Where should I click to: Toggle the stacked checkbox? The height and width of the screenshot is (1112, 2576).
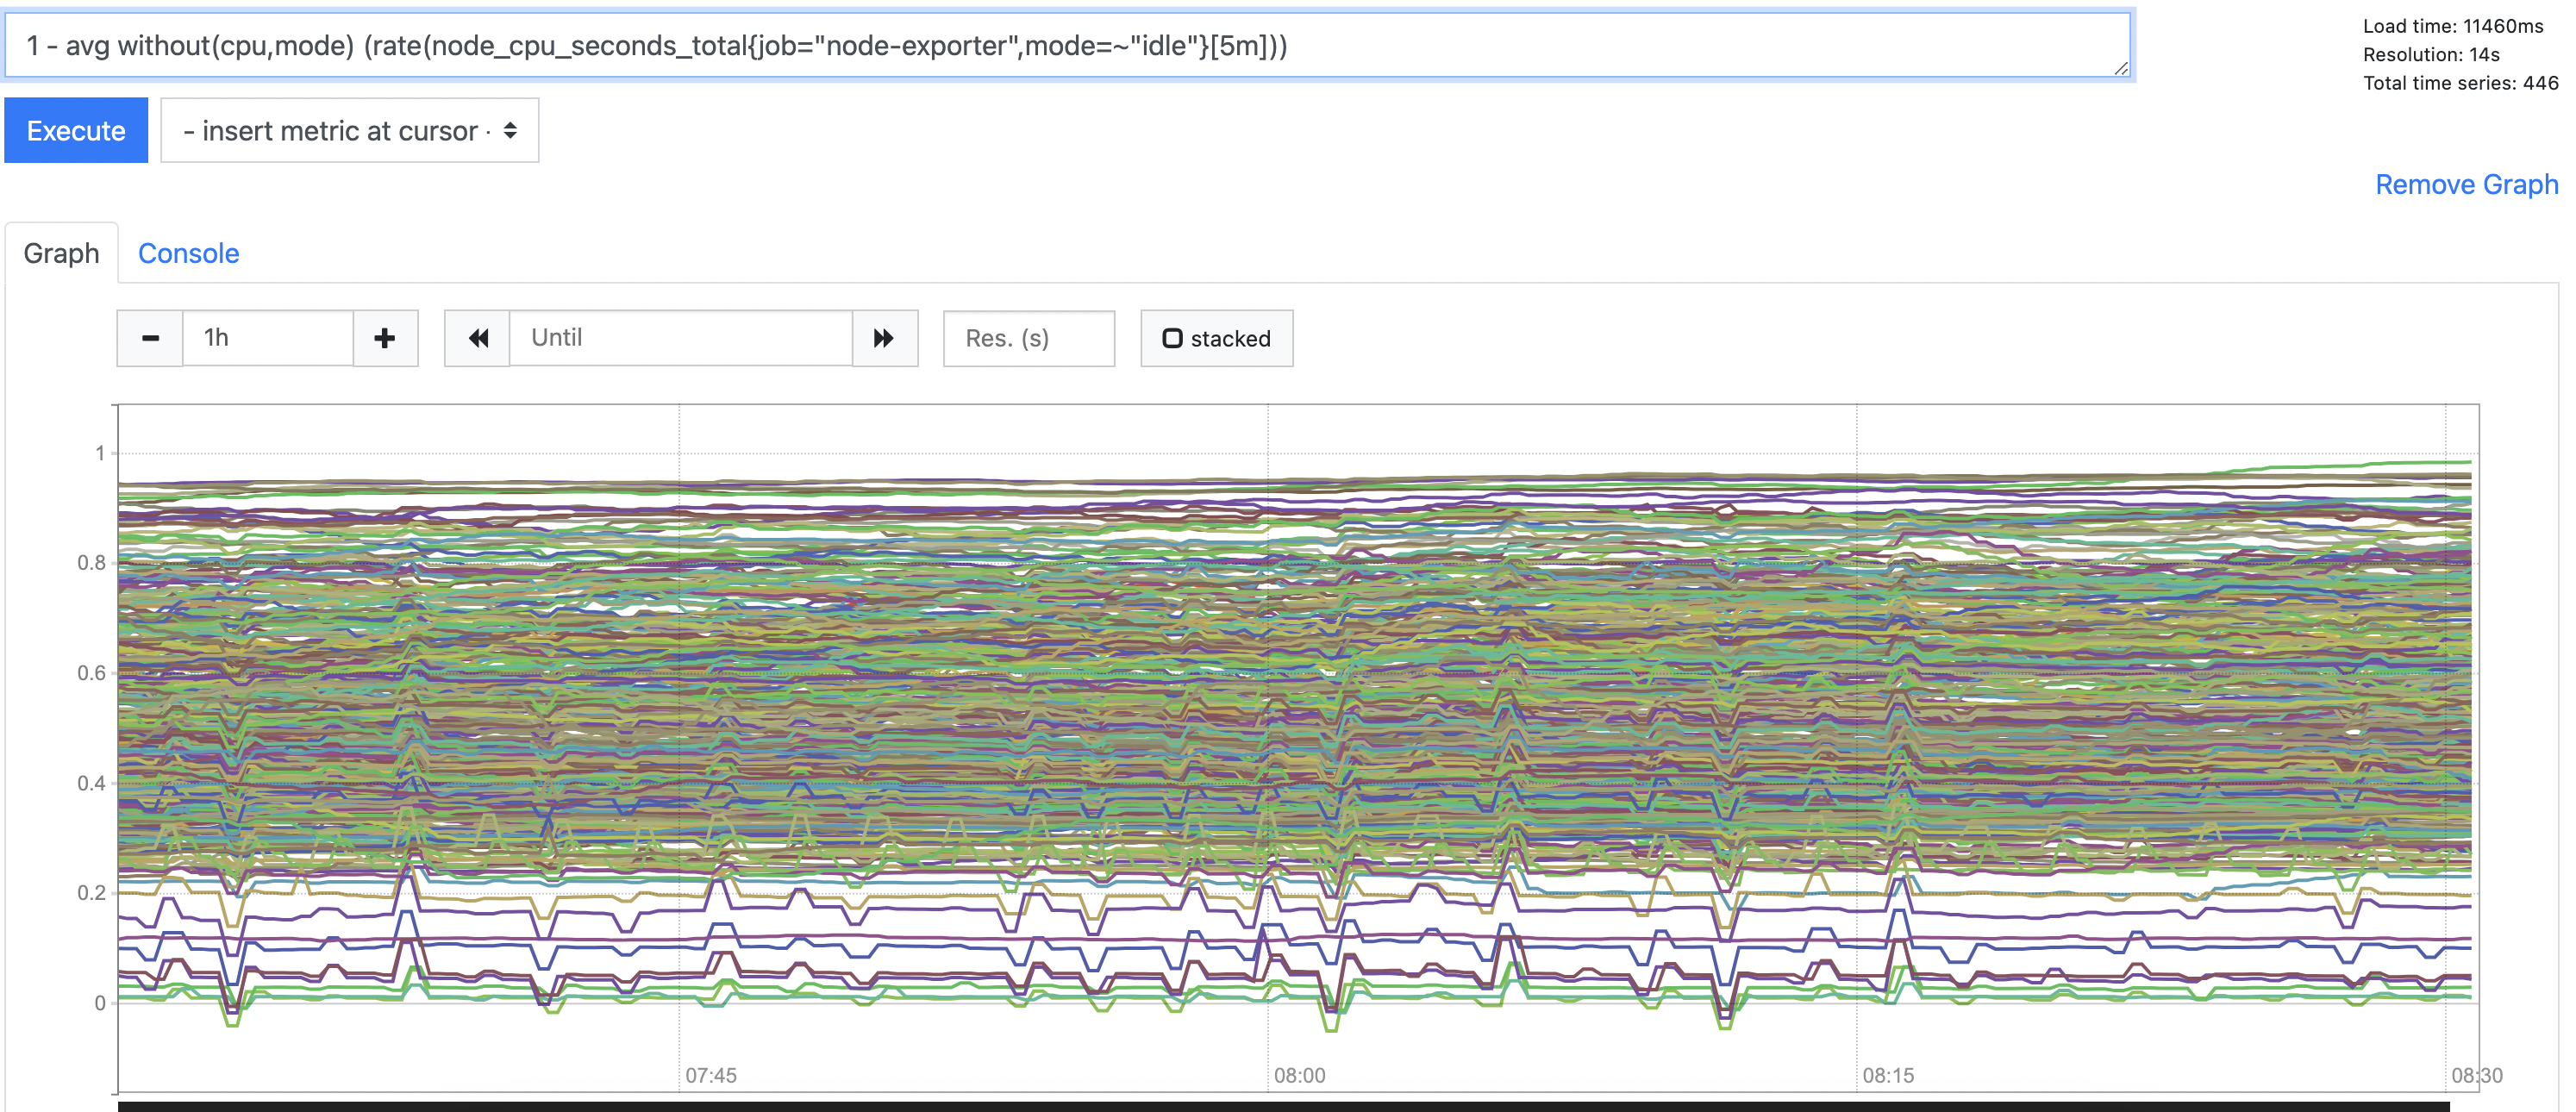(x=1173, y=339)
